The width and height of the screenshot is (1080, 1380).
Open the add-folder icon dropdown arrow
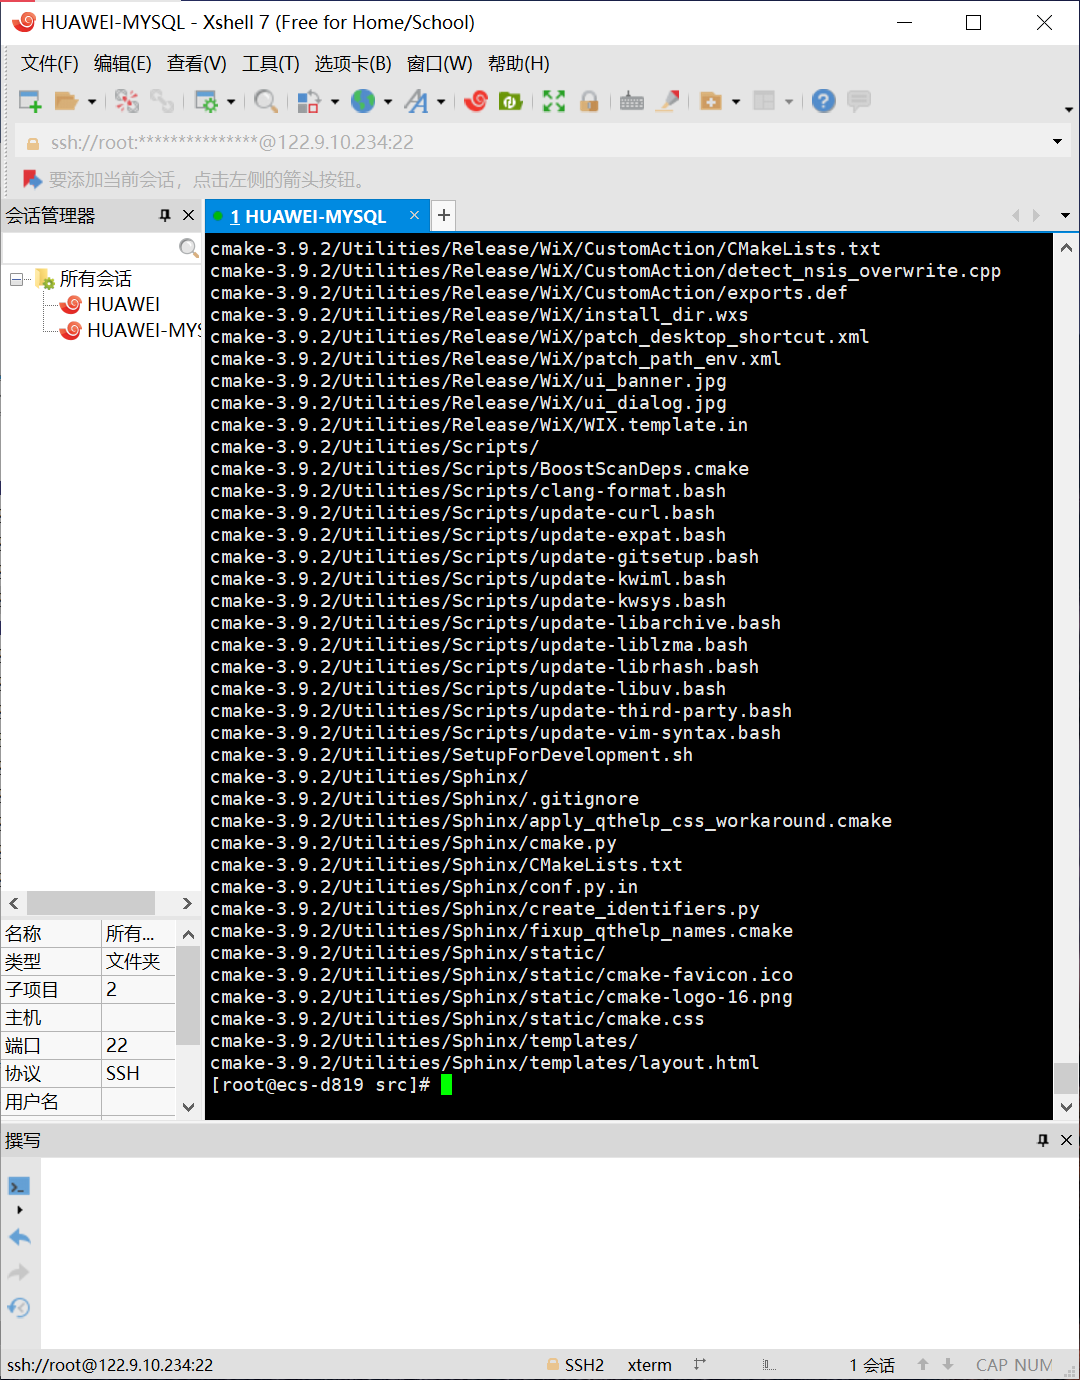point(736,101)
